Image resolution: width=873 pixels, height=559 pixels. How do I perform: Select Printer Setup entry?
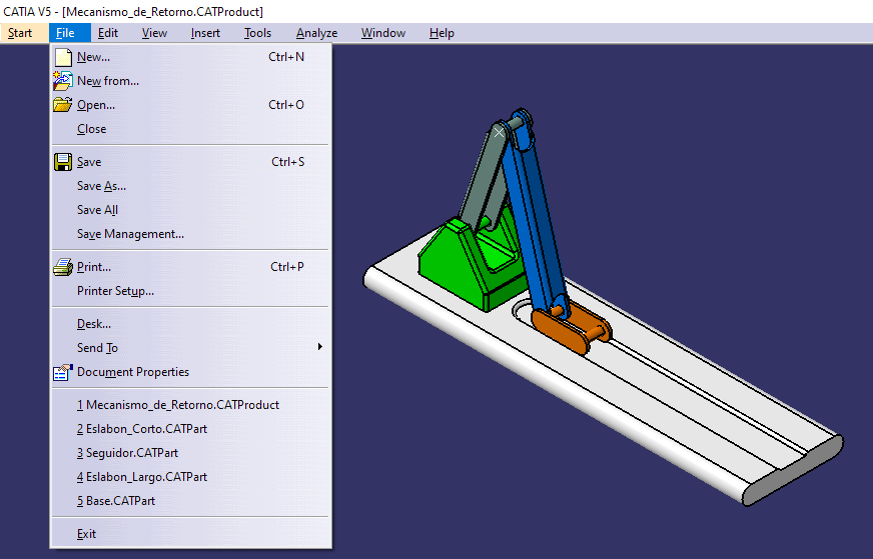click(x=115, y=291)
